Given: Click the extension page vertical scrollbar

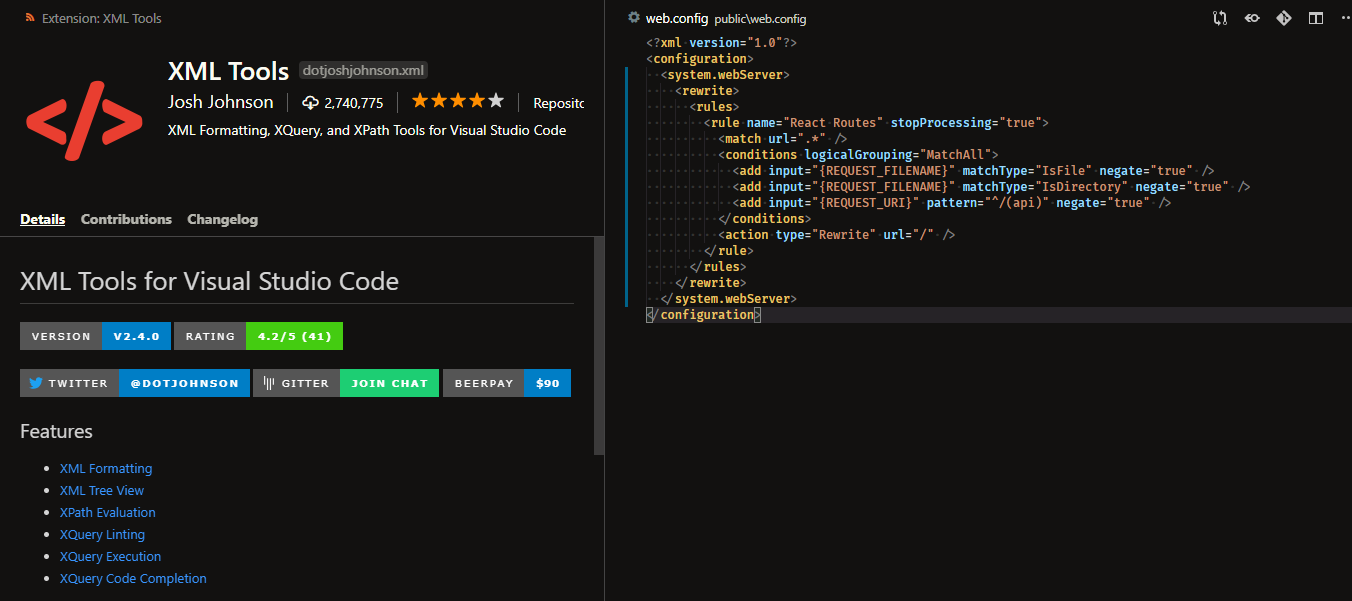Looking at the screenshot, I should (x=599, y=346).
